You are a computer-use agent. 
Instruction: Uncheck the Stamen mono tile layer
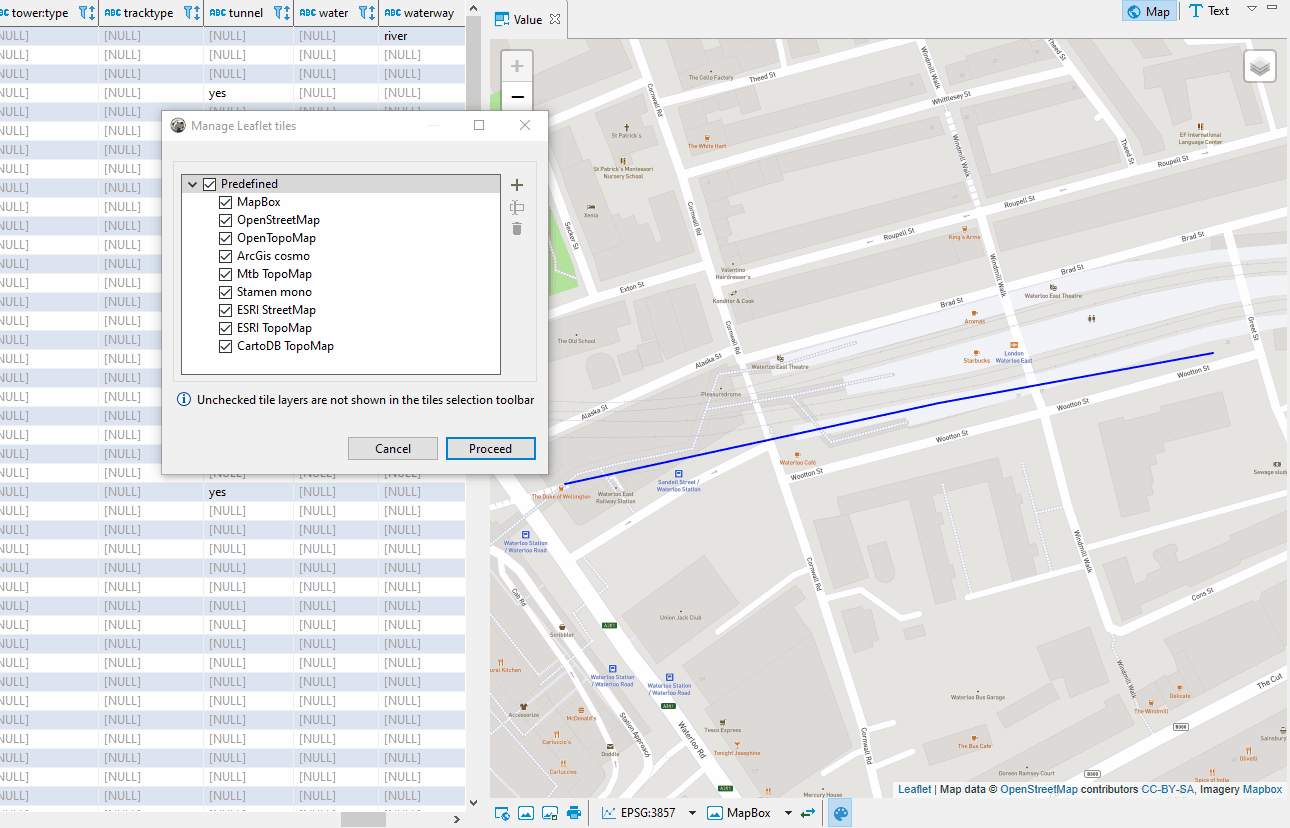click(226, 292)
